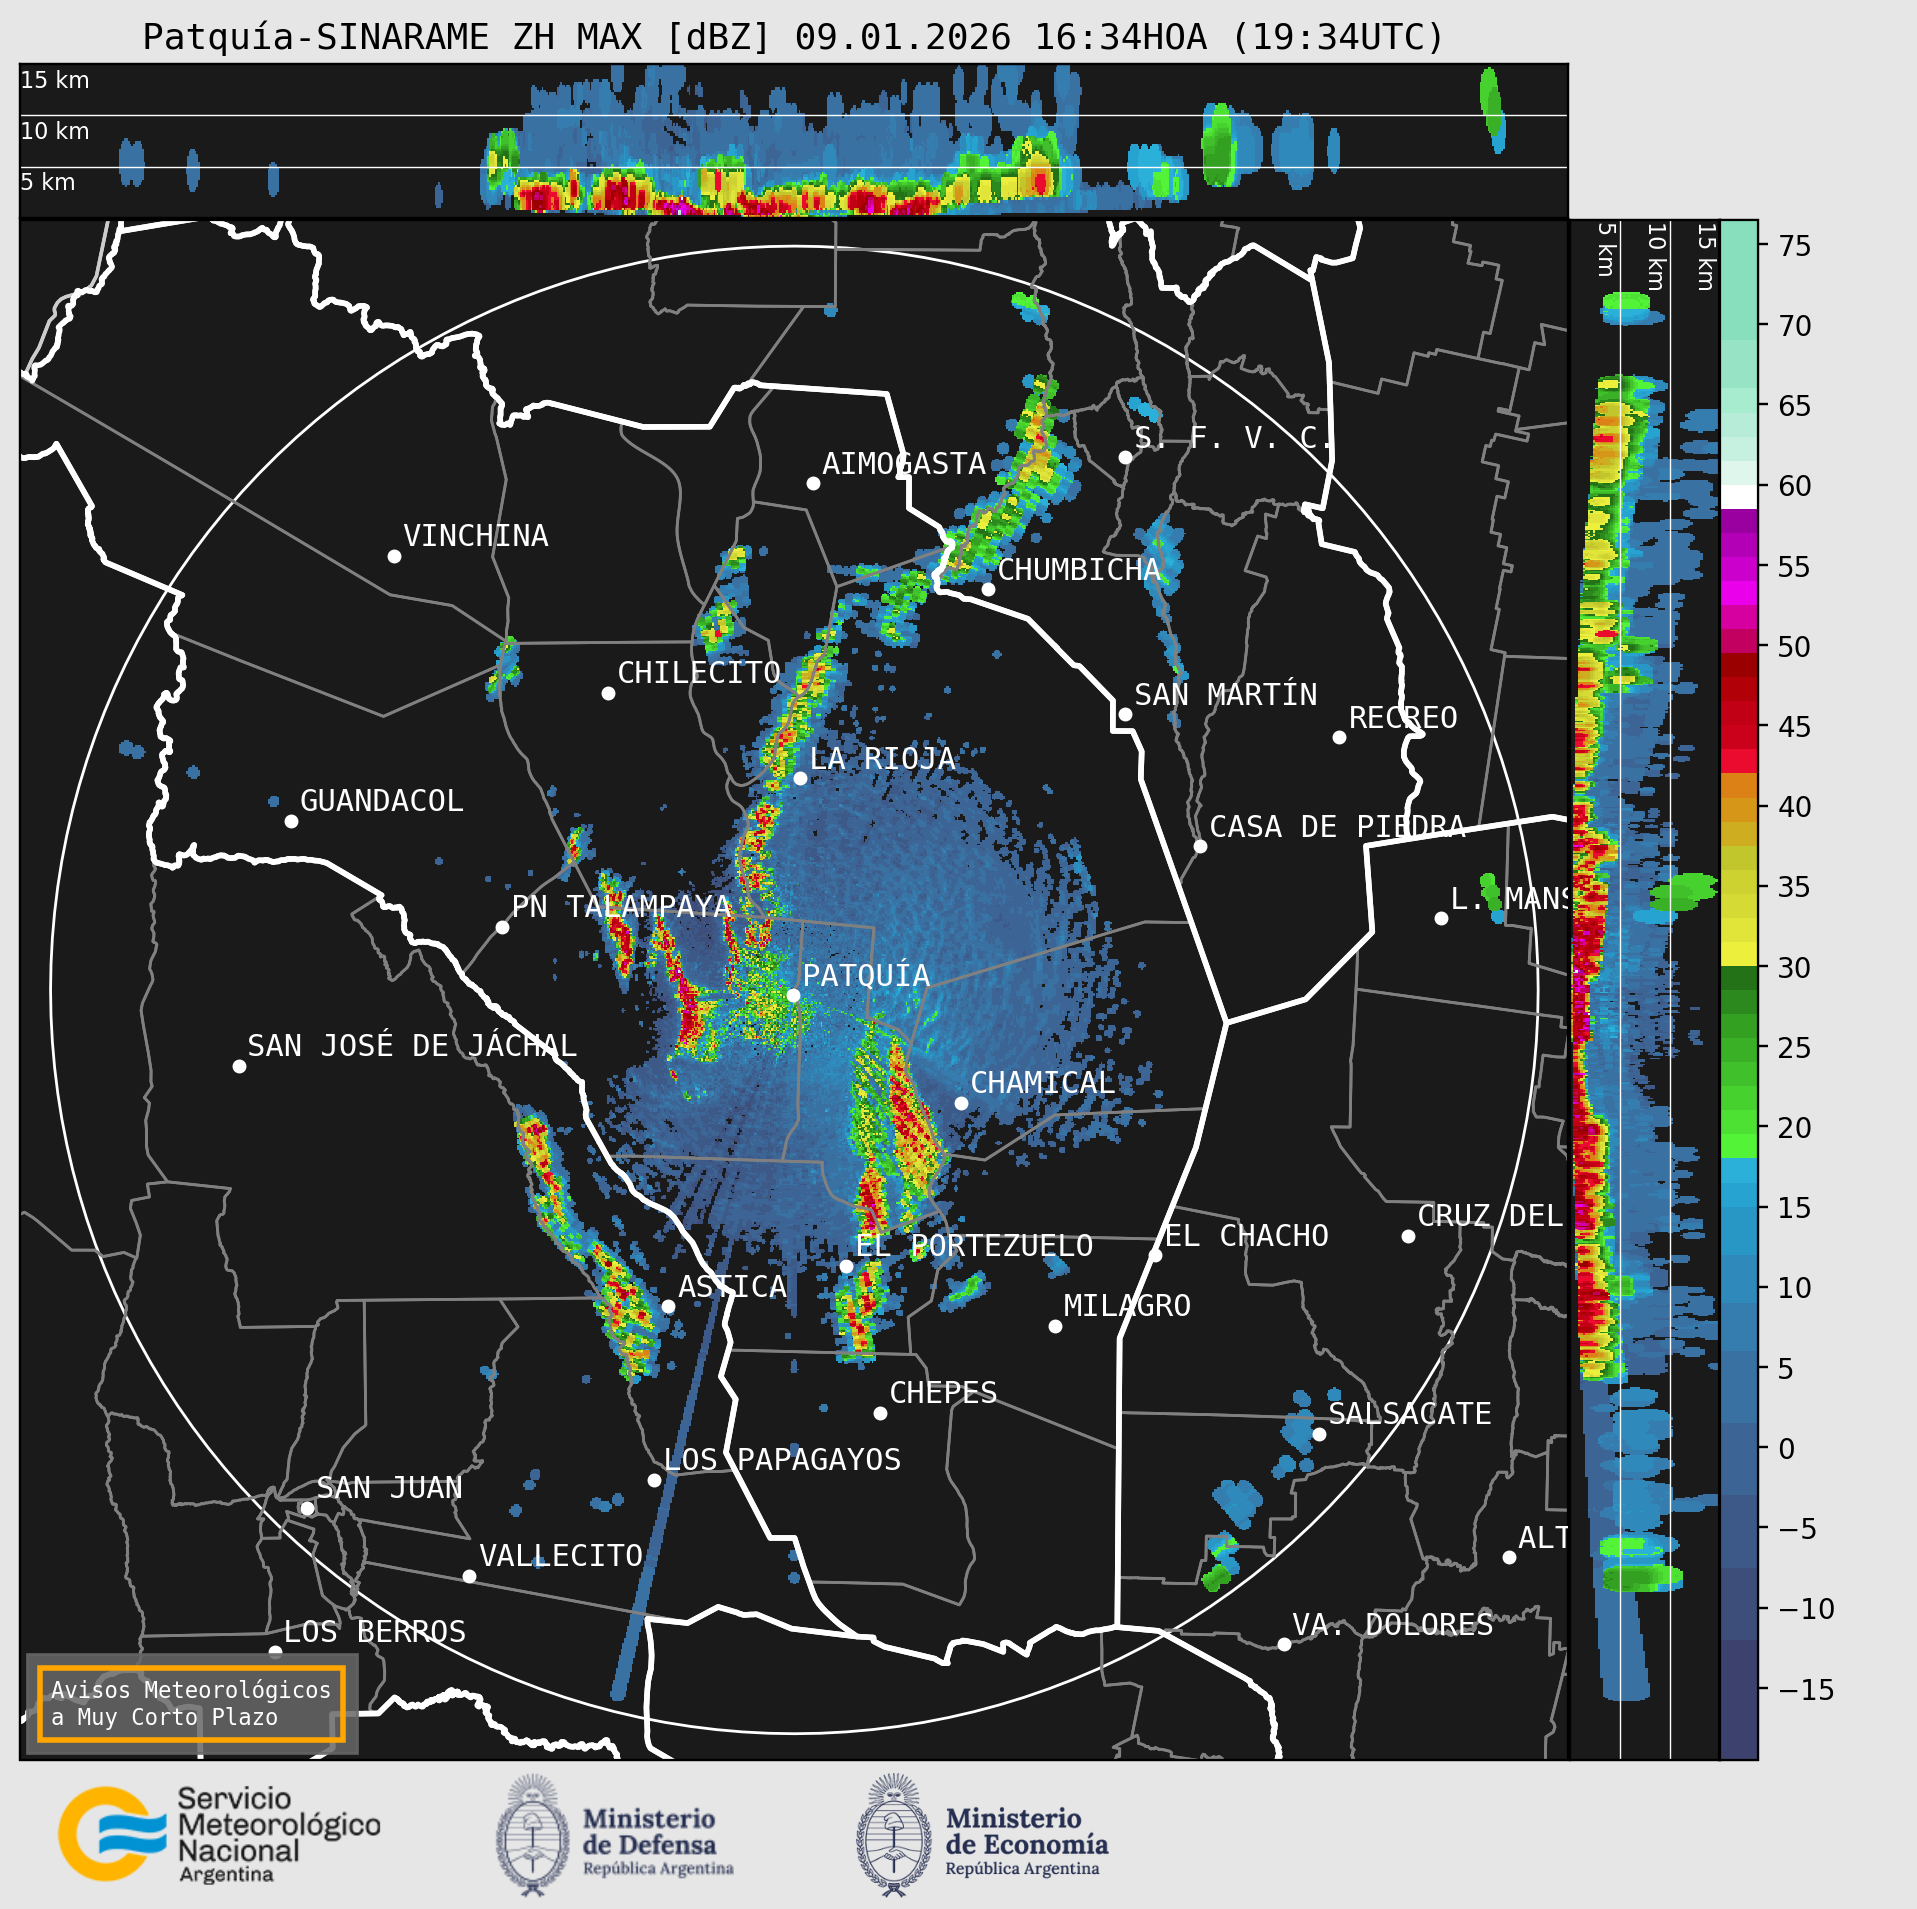1917x1909 pixels.
Task: Click the SALSACATE city label
Action: pos(1409,1414)
